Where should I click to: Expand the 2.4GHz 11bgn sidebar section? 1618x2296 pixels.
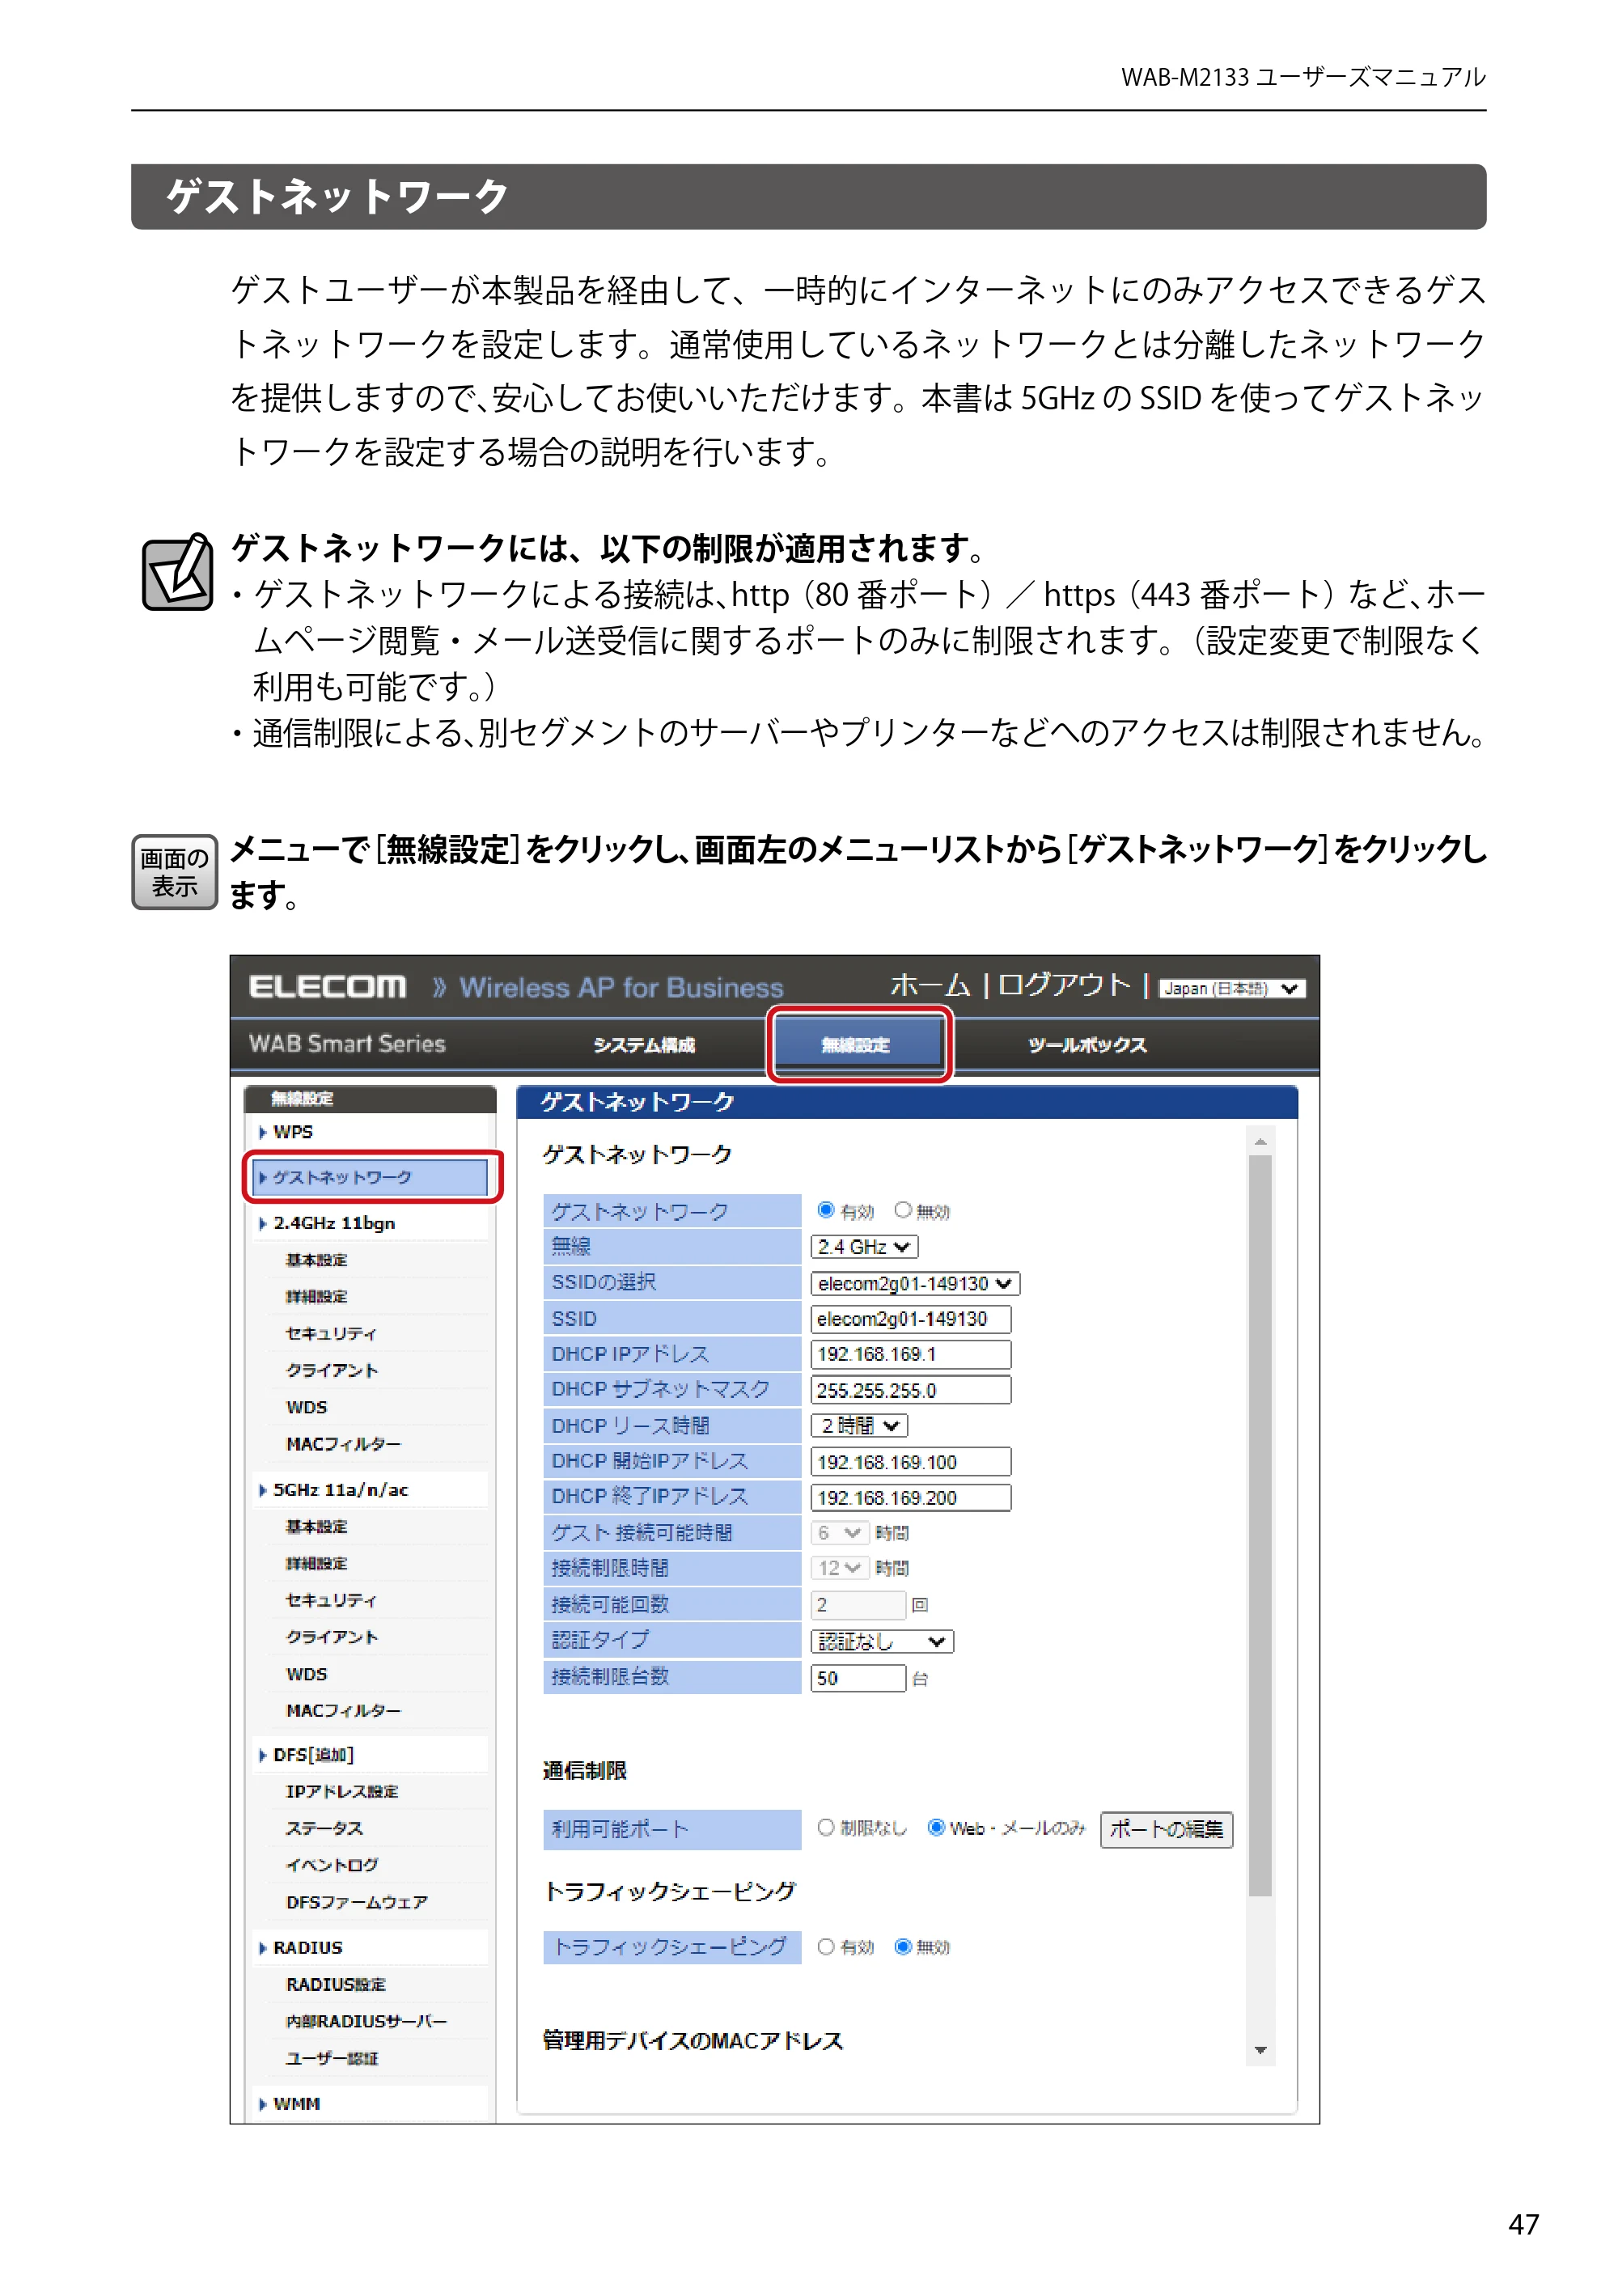click(x=333, y=1224)
